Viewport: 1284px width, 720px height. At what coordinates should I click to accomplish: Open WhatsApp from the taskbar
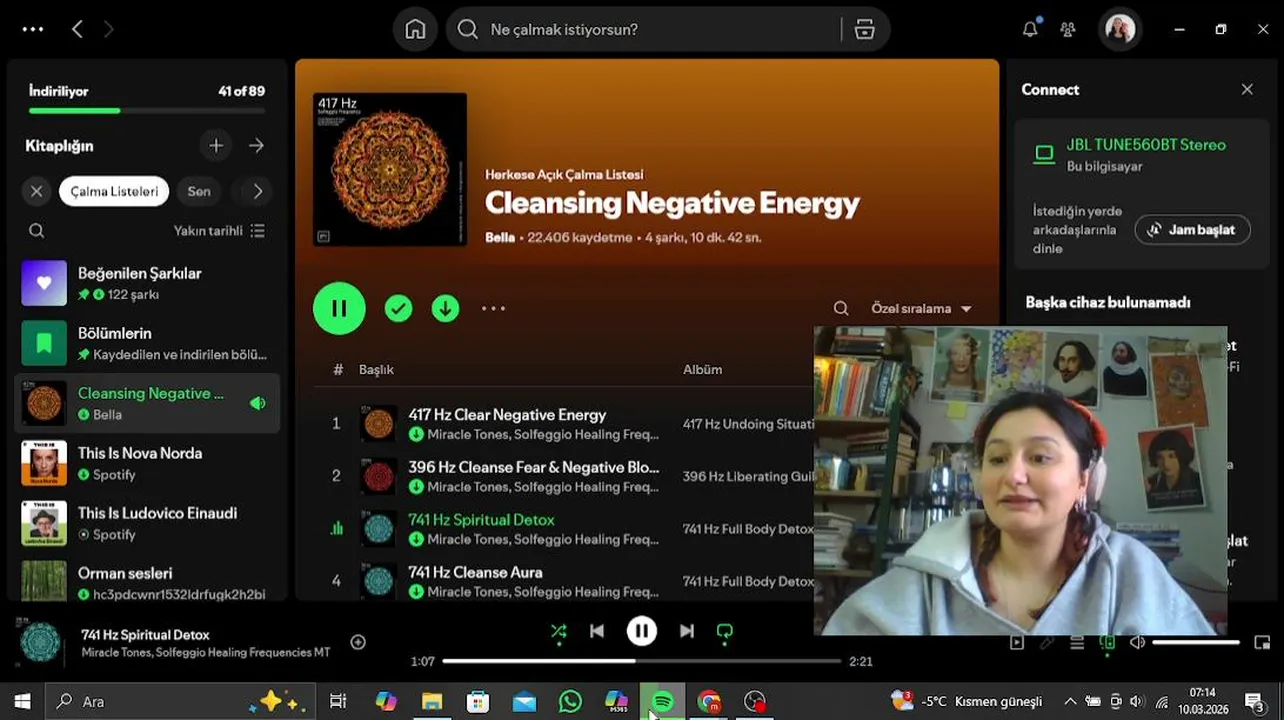click(x=570, y=701)
